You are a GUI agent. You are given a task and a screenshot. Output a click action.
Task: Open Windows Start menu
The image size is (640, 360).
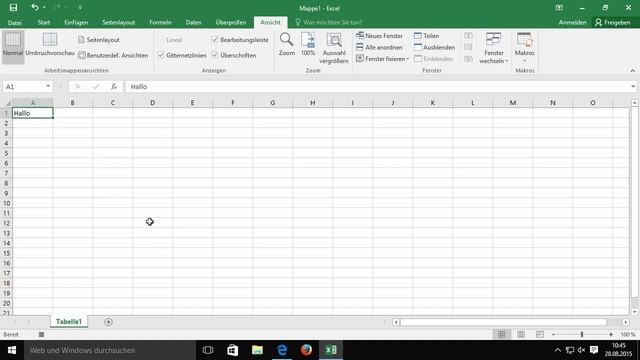coord(12,350)
